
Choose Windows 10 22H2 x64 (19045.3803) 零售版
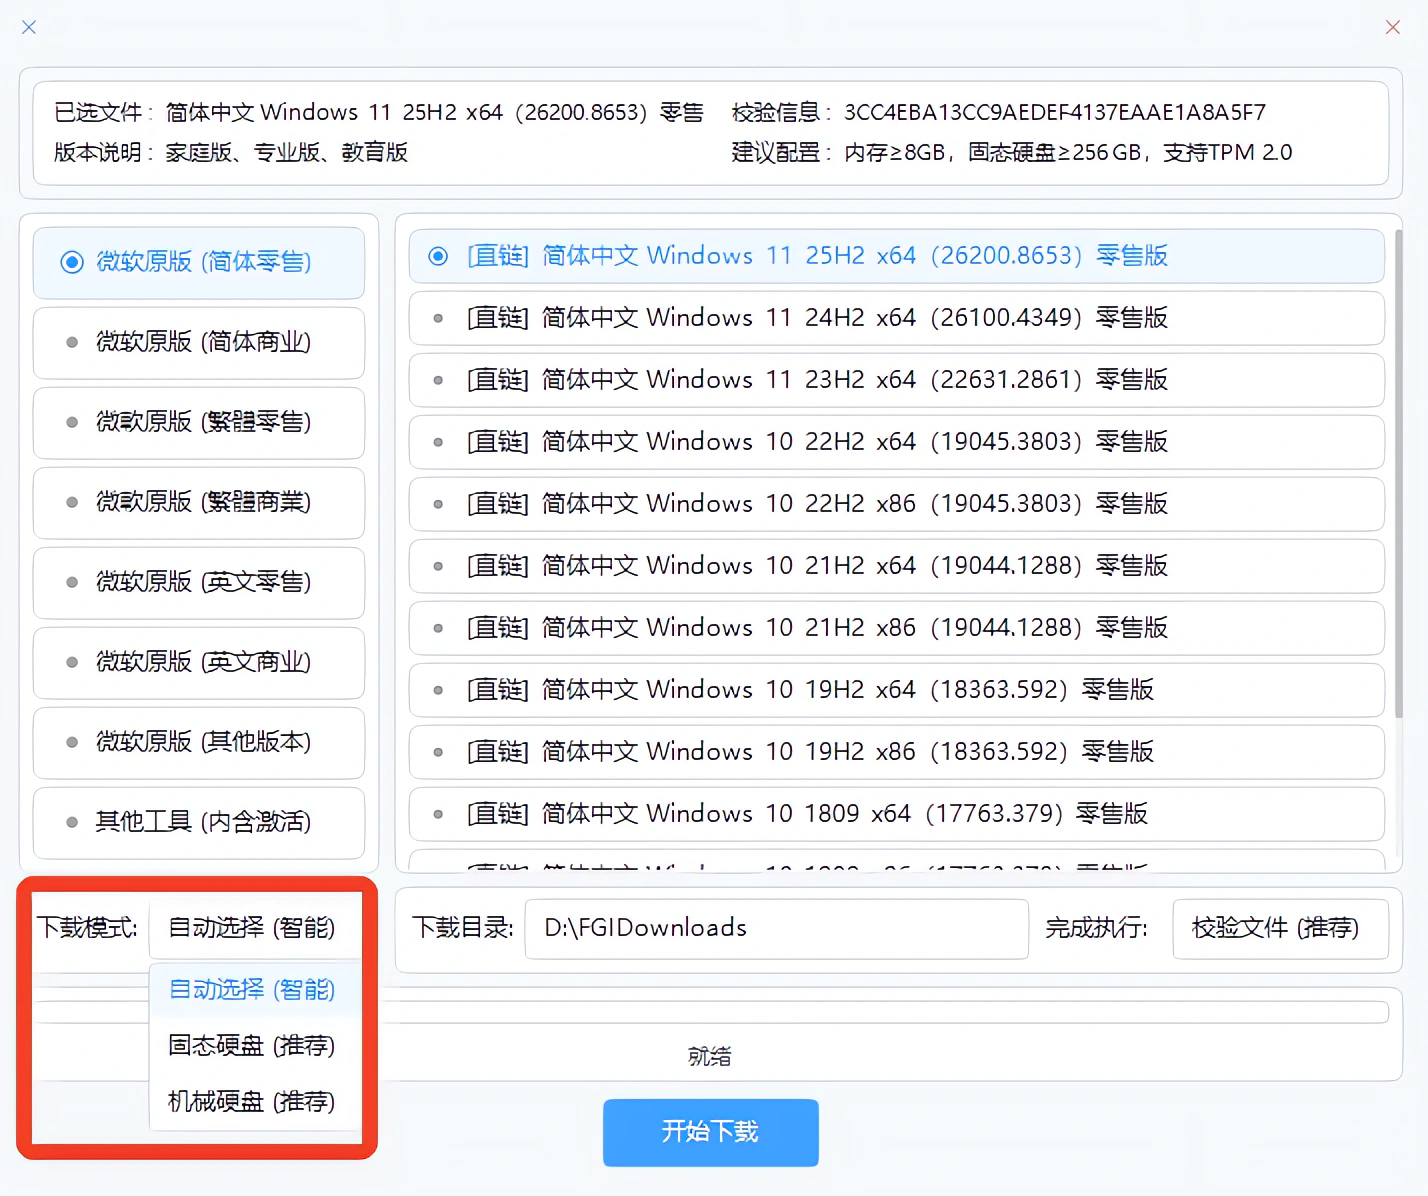897,442
